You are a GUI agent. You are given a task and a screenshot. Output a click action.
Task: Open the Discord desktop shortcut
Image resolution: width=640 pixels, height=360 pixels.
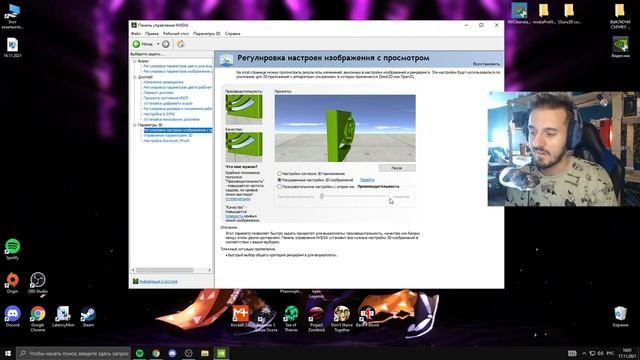pyautogui.click(x=13, y=316)
